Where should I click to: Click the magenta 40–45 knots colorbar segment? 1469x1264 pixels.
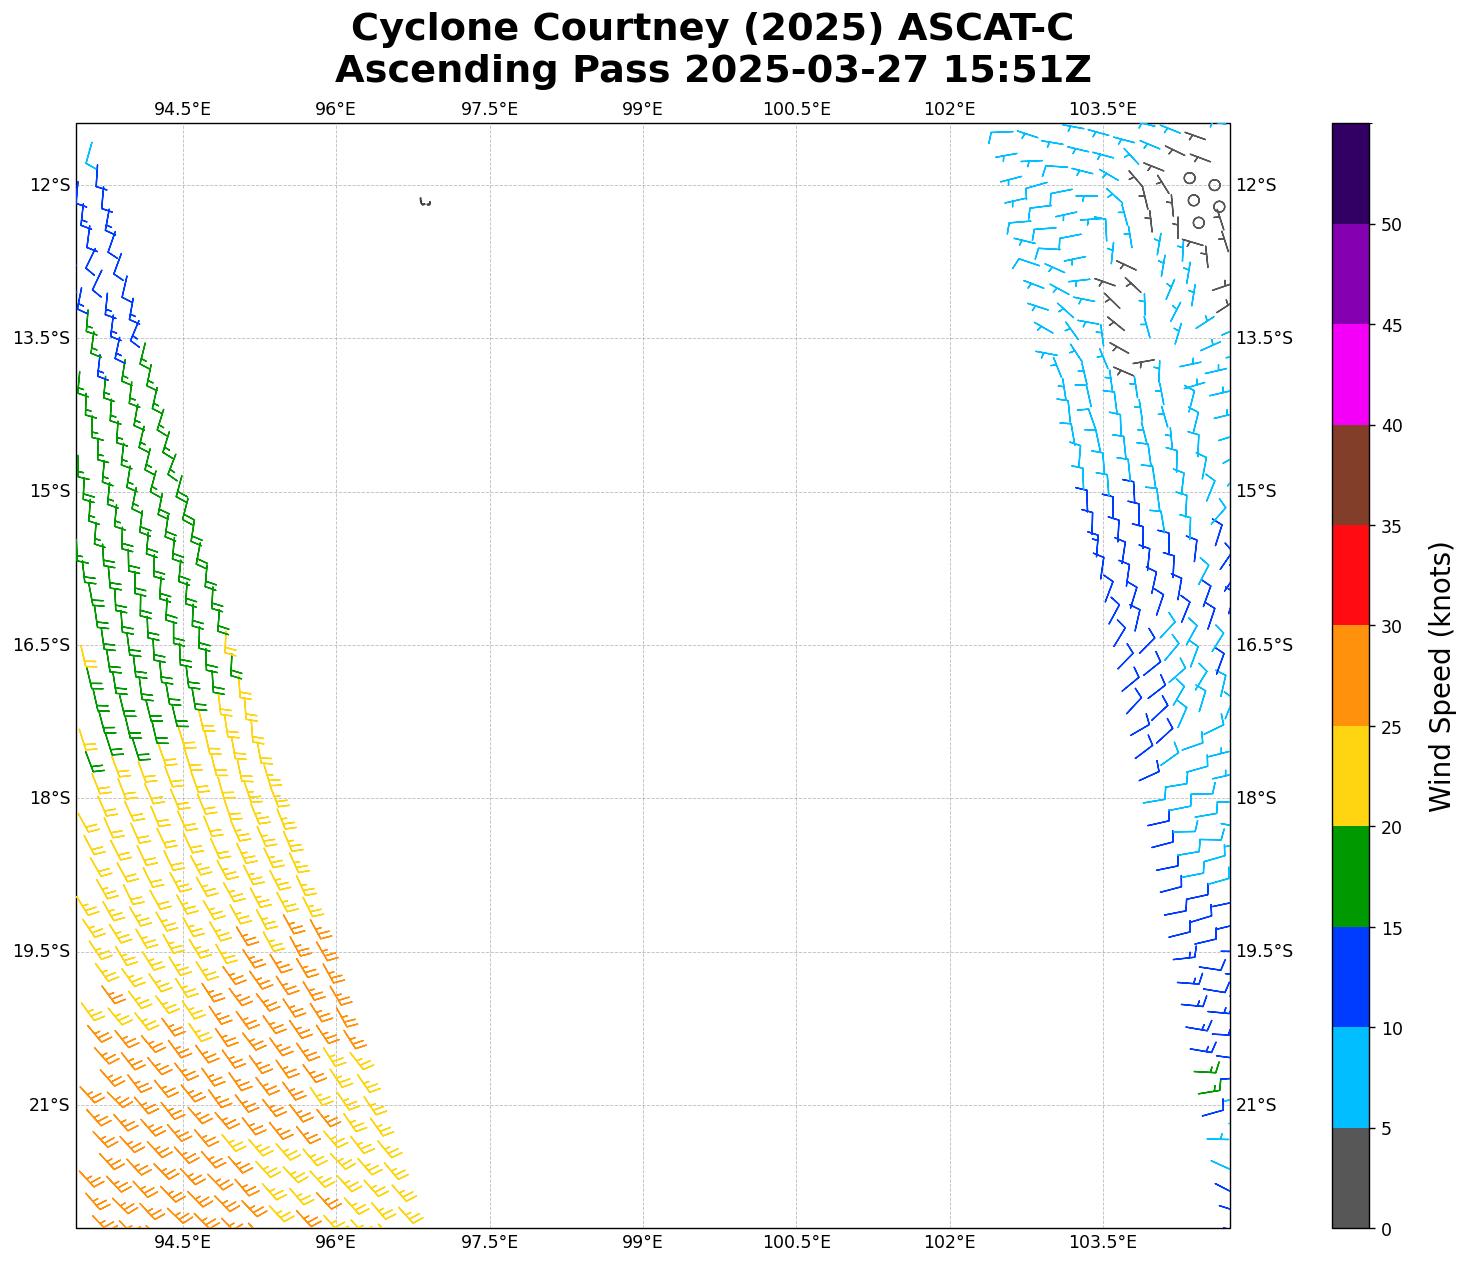[x=1351, y=374]
